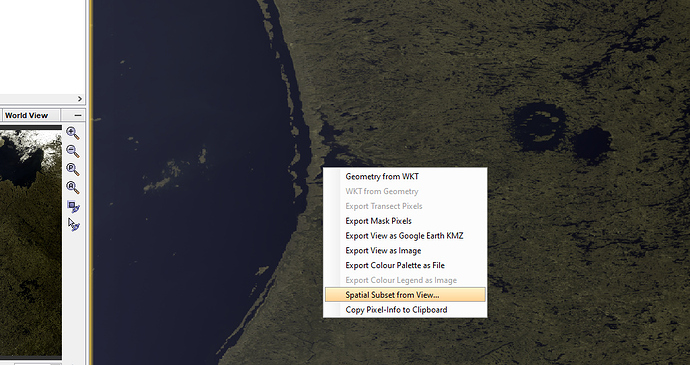
Task: Select Export View as Google Earth KMZ
Action: click(405, 236)
